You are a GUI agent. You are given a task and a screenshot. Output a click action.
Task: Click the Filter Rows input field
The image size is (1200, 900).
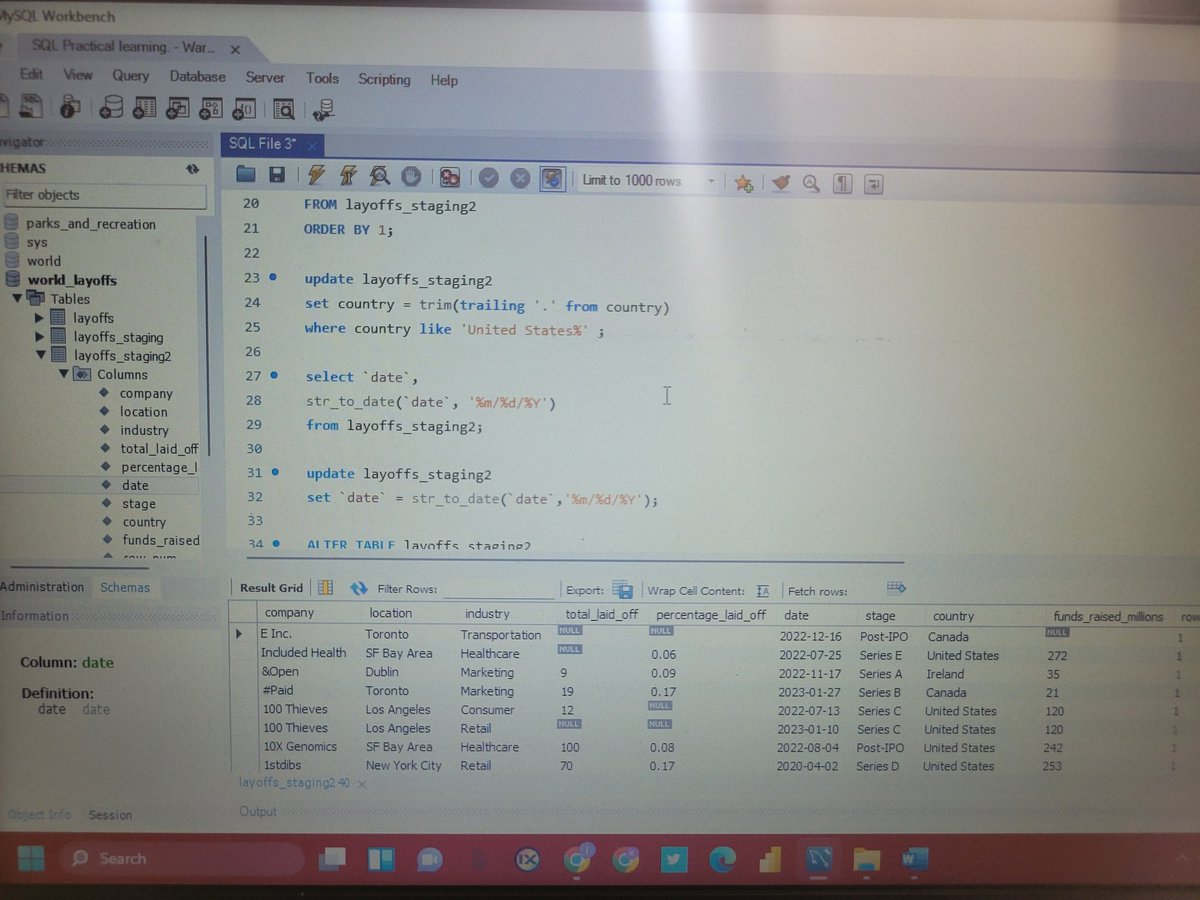pyautogui.click(x=498, y=590)
